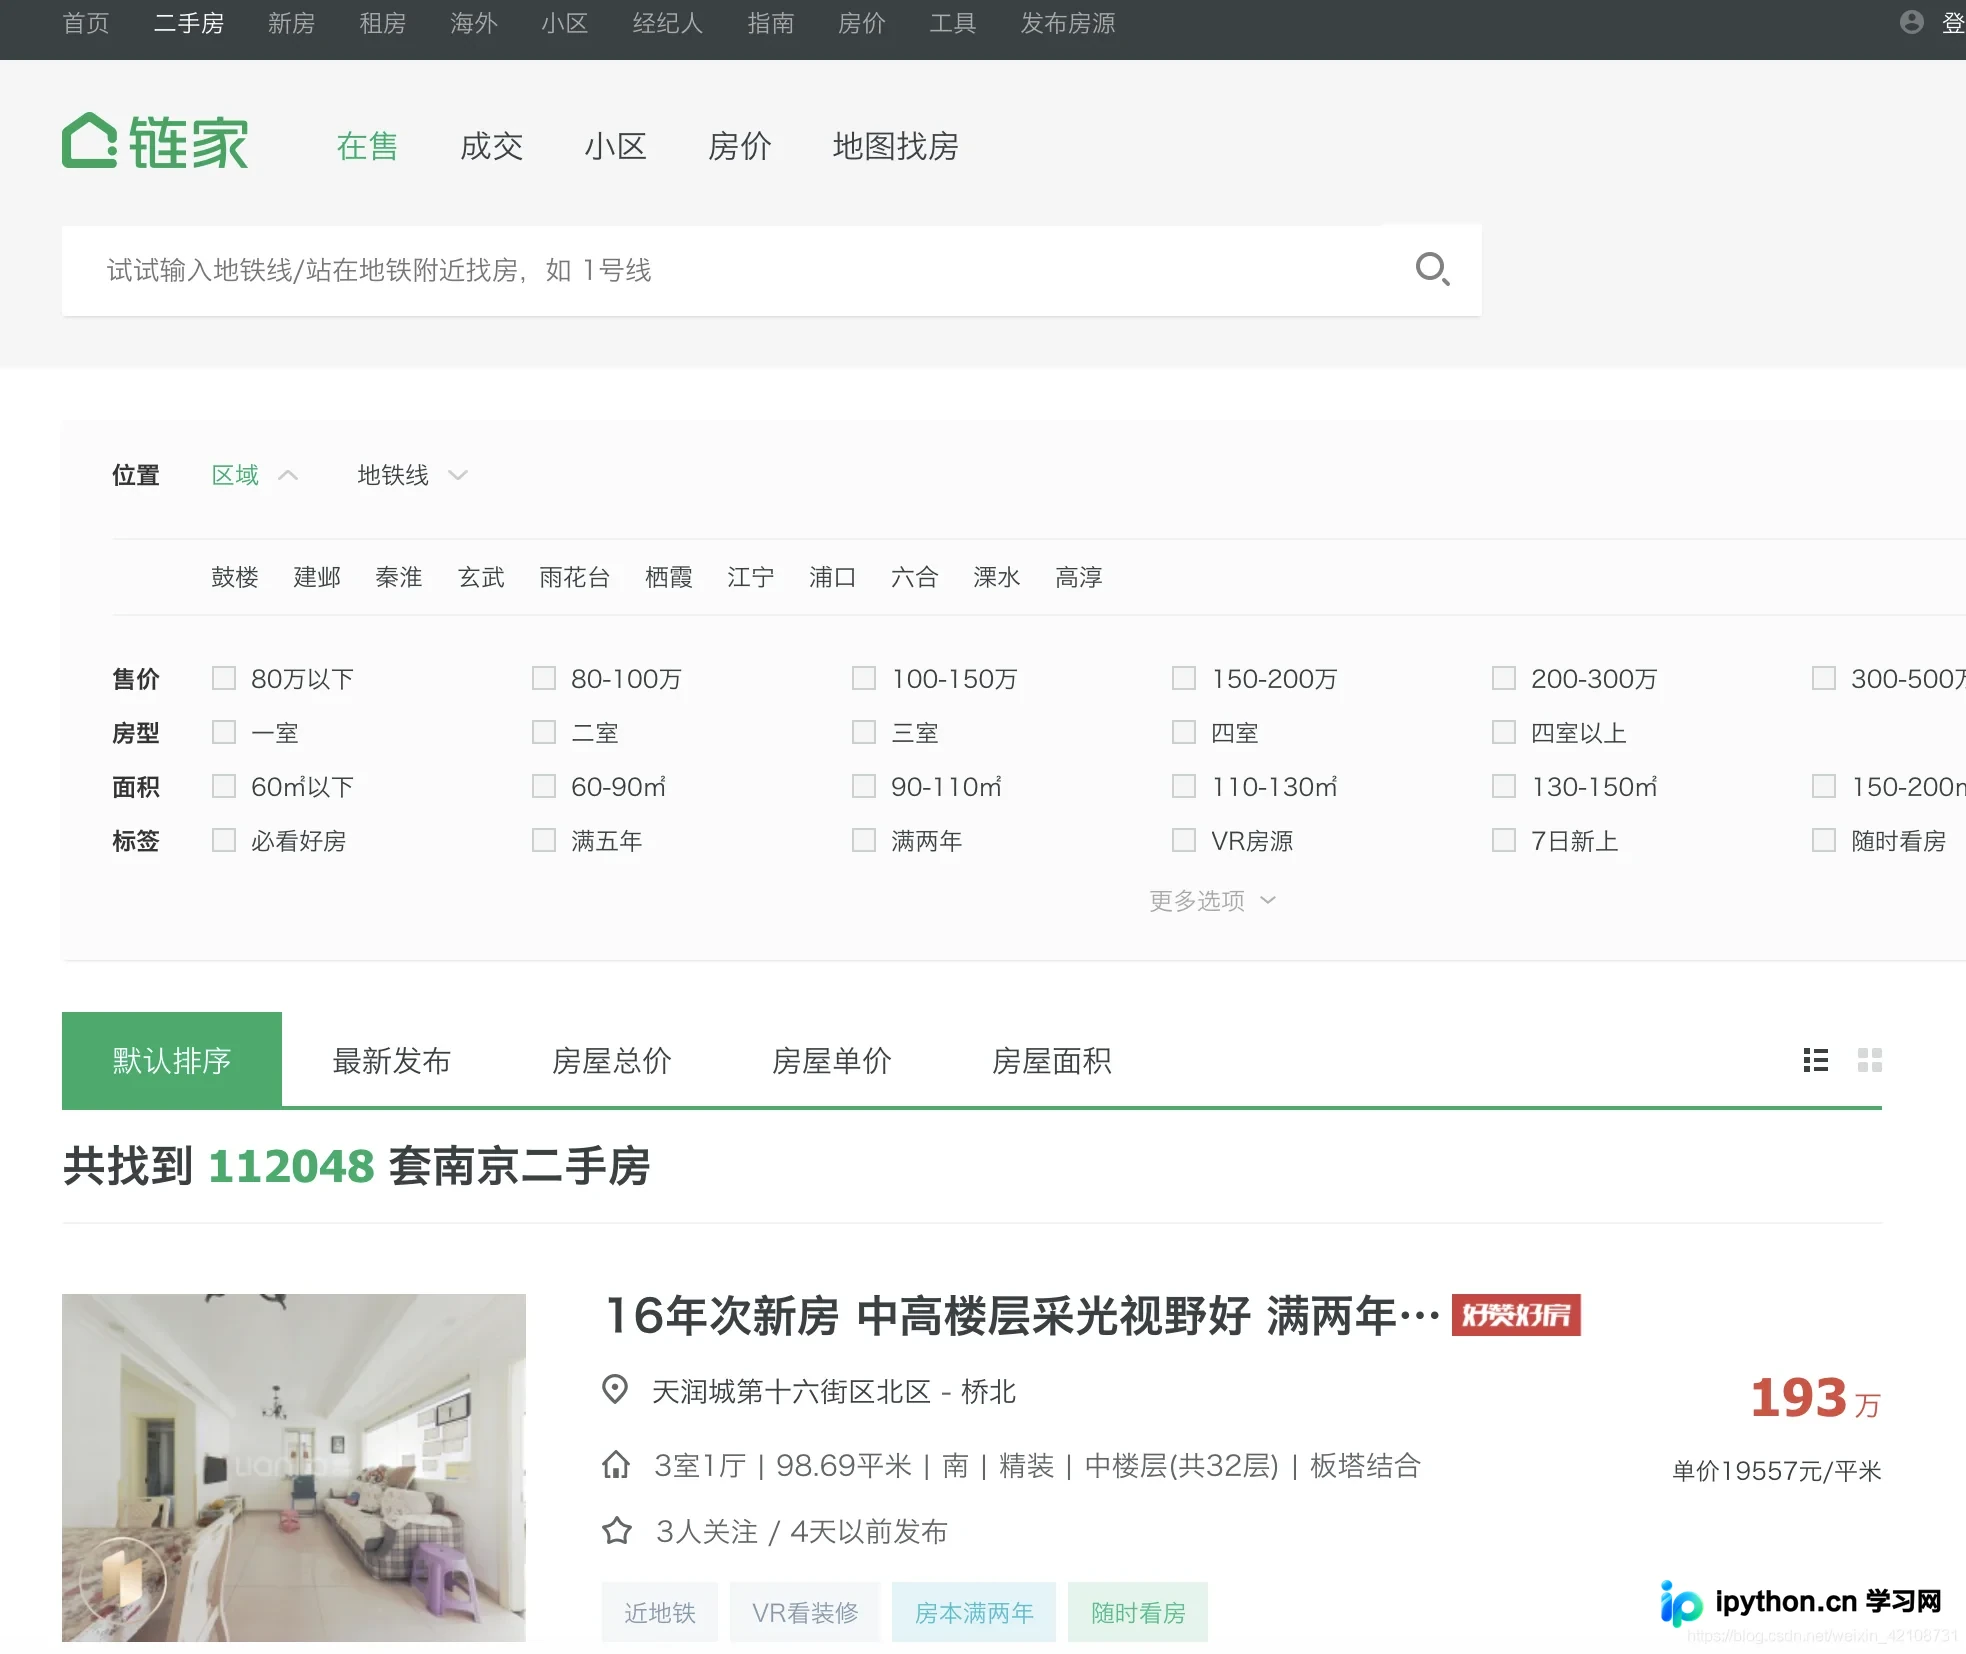Sort by 房屋总价

[x=612, y=1060]
